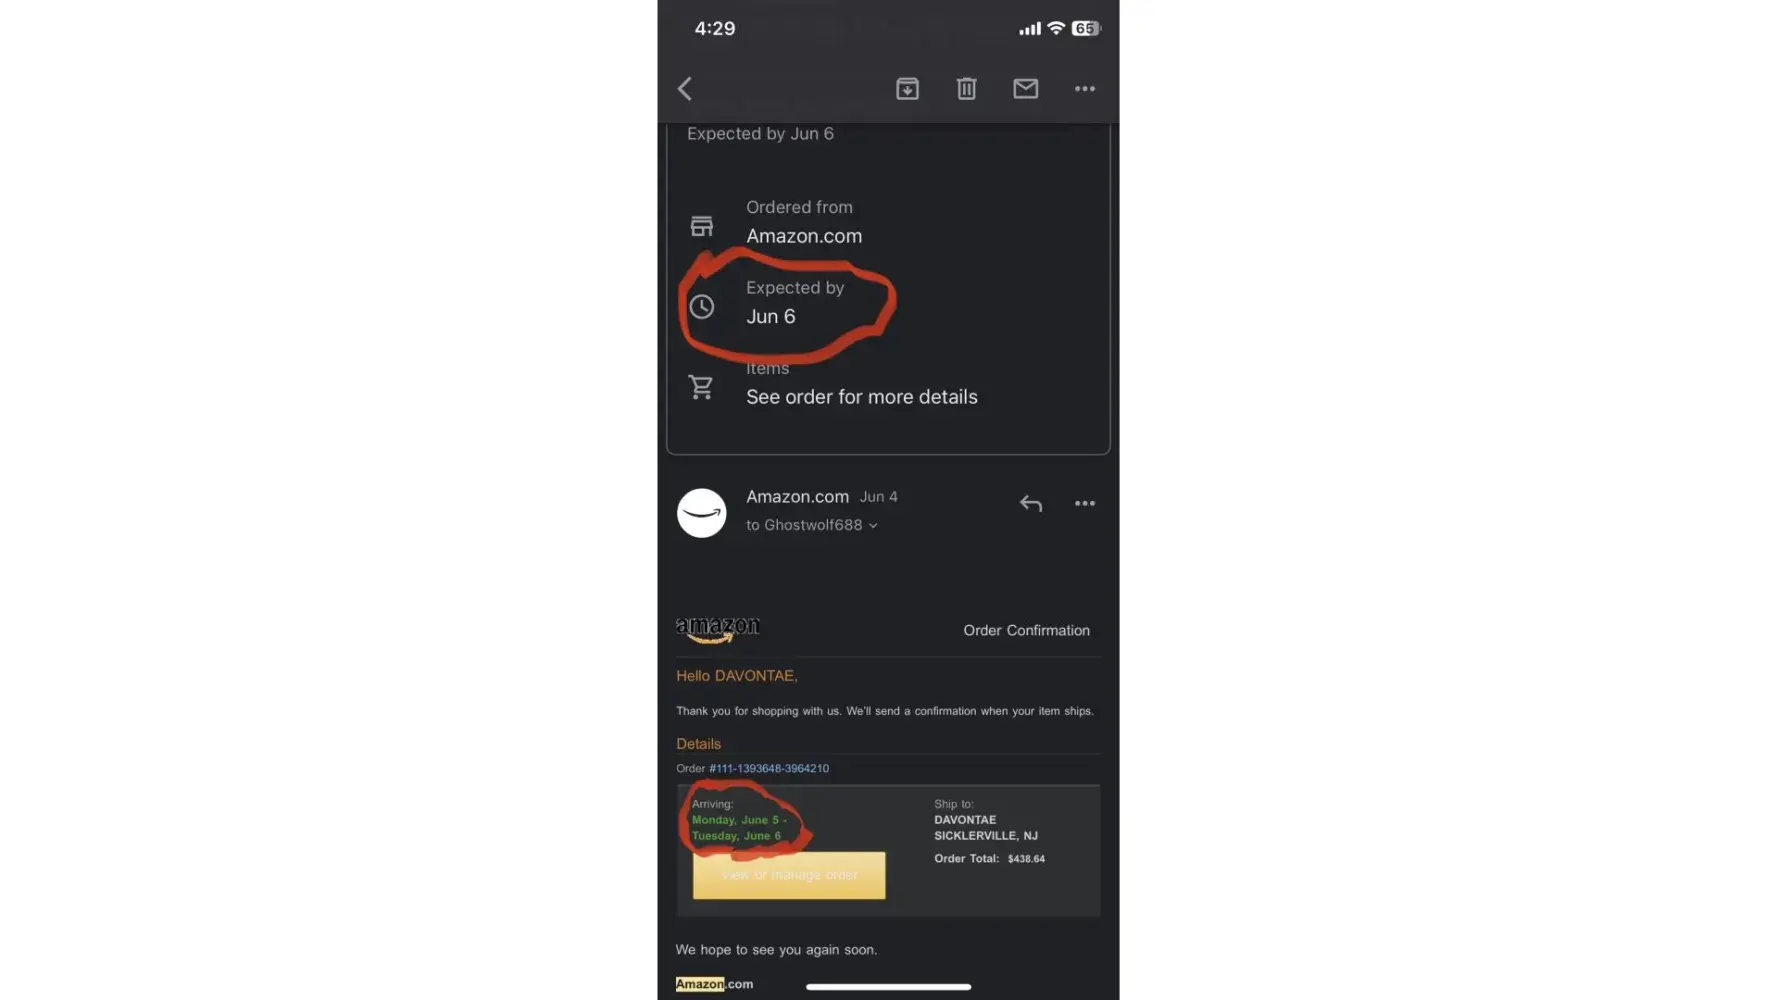Open order number #111-1393648-3964210 link
1778x1000 pixels.
point(769,768)
